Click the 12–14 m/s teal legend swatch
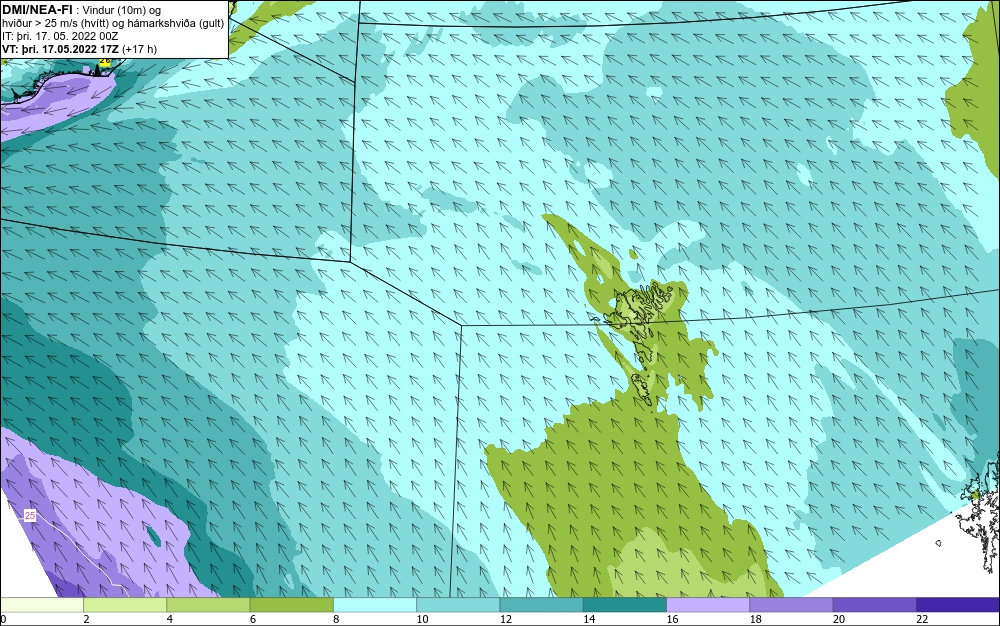The height and width of the screenshot is (626, 1000). (541, 605)
